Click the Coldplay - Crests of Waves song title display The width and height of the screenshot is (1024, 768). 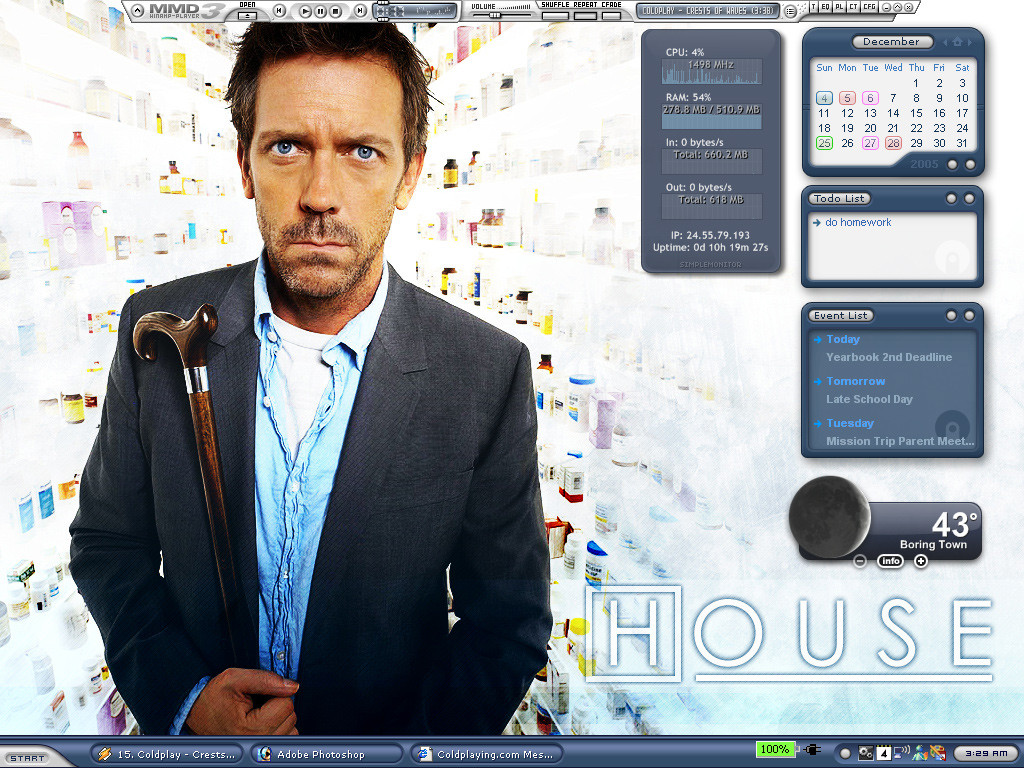coord(708,11)
